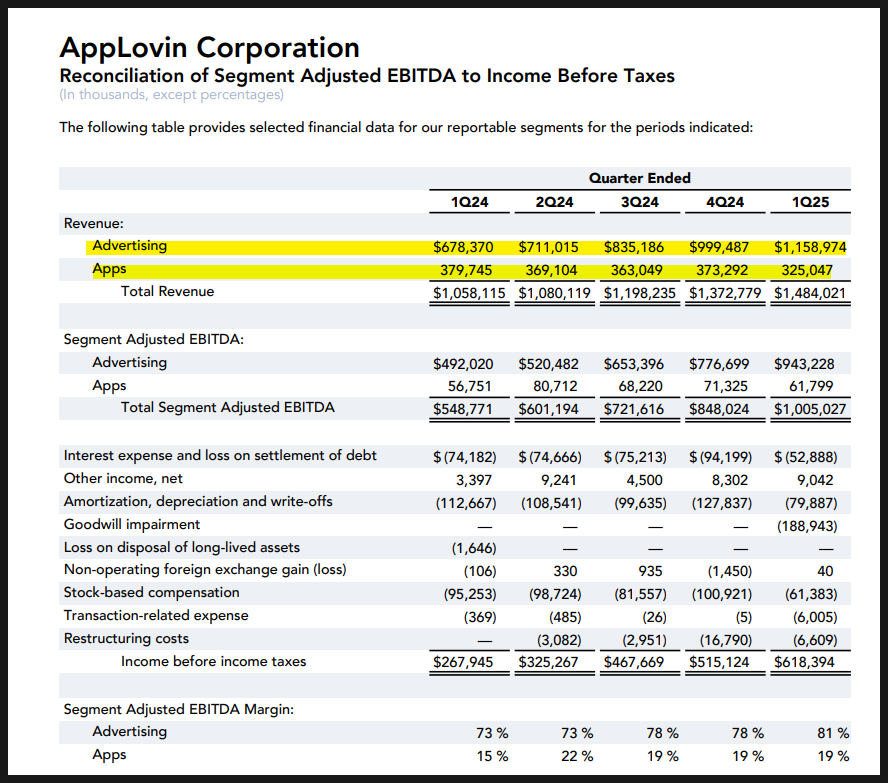Click Total Revenue value '$1,198,235'
Image resolution: width=888 pixels, height=783 pixels.
(x=639, y=293)
